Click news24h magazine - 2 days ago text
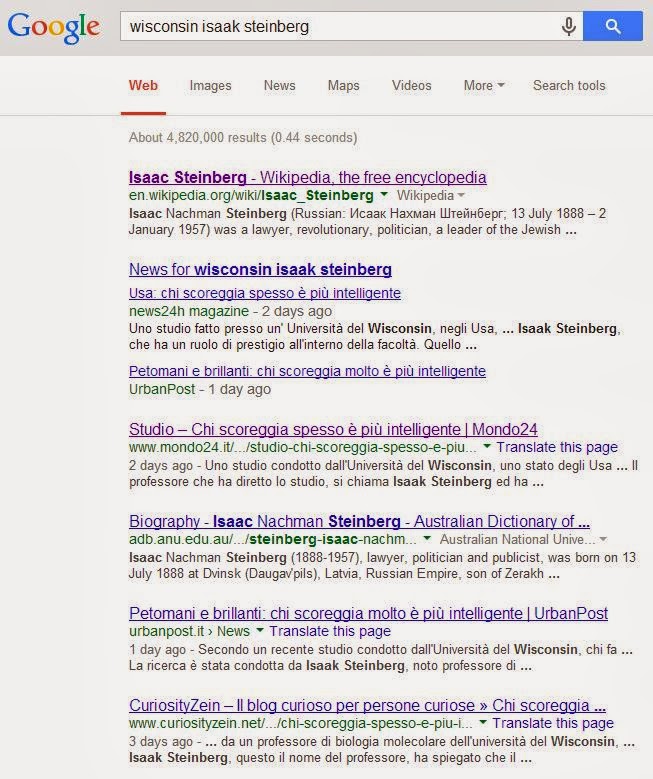The height and width of the screenshot is (779, 653). (230, 311)
